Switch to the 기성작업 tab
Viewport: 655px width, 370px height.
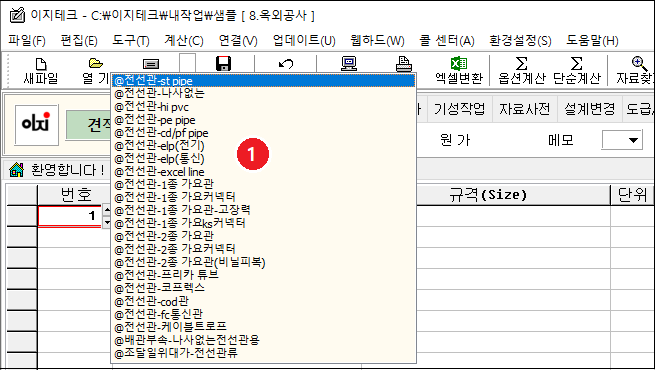tap(460, 109)
